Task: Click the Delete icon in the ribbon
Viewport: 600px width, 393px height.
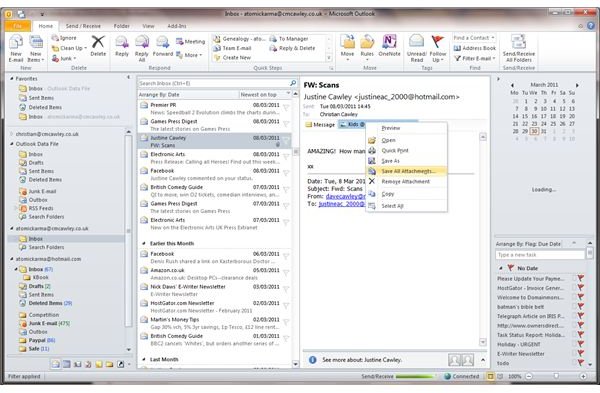Action: point(98,46)
